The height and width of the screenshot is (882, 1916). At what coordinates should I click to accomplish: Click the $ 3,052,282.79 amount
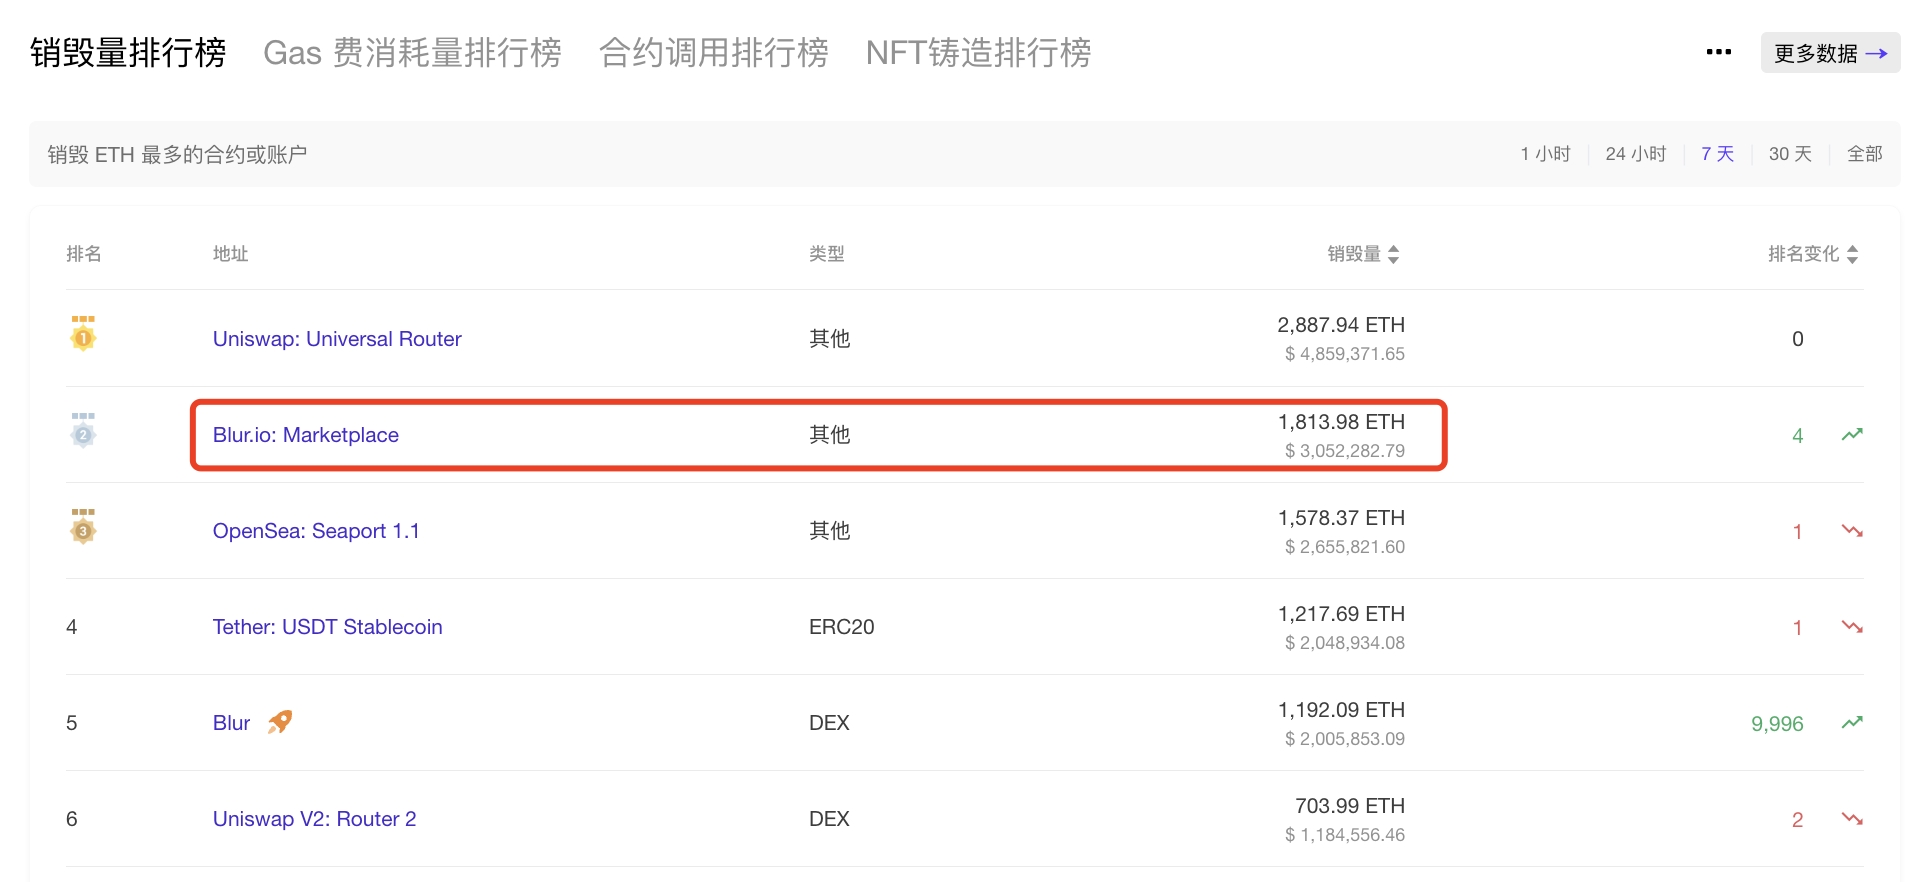pyautogui.click(x=1345, y=451)
